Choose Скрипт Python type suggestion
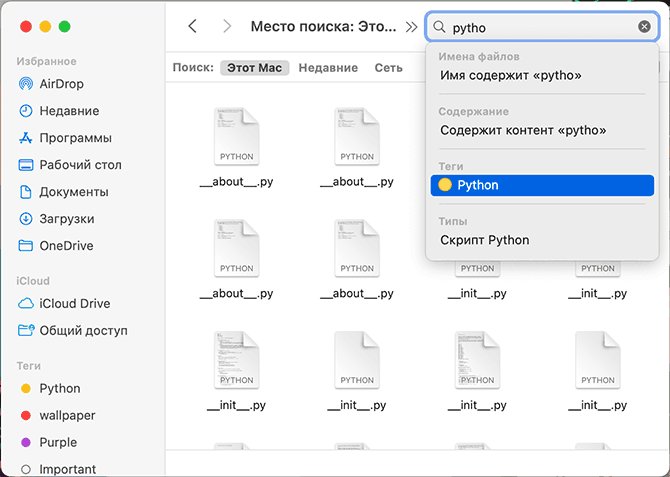 pos(542,240)
